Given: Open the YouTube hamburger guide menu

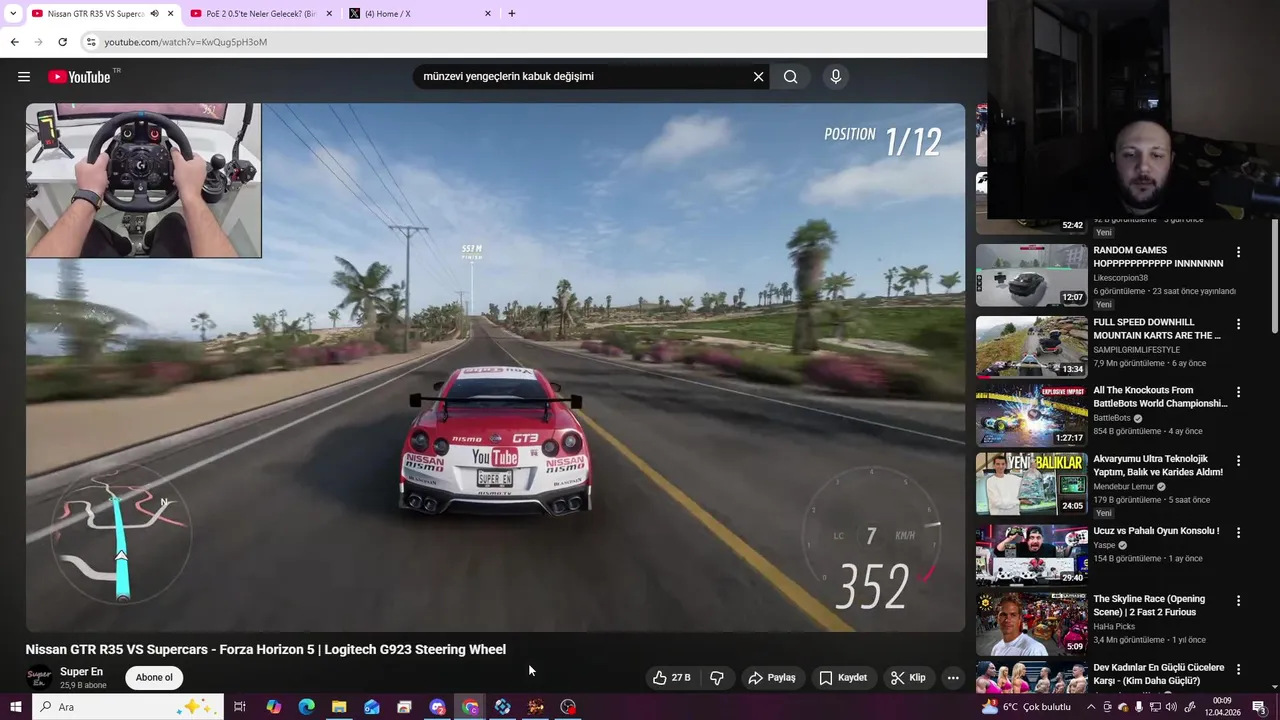Looking at the screenshot, I should click(x=24, y=77).
